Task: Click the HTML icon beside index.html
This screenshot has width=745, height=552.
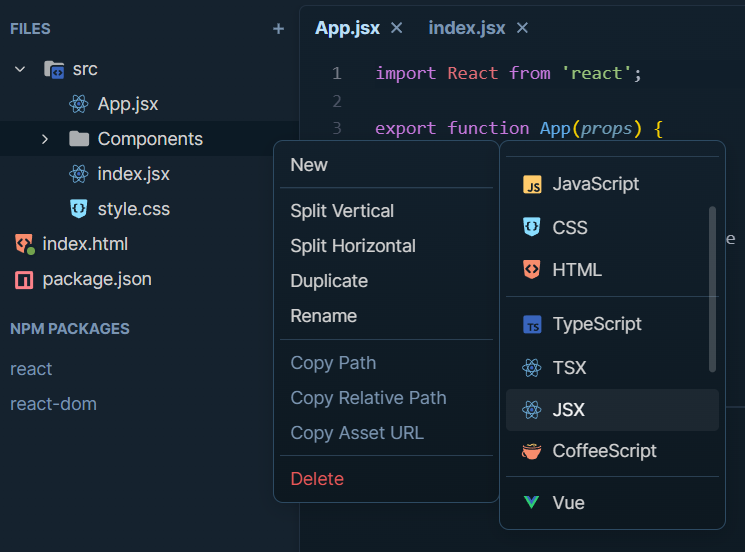Action: [24, 244]
